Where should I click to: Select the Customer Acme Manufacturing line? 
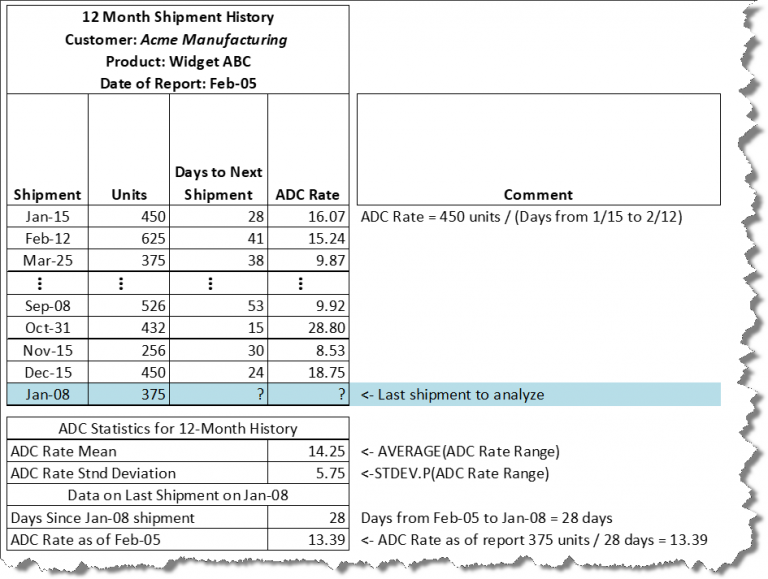(177, 39)
